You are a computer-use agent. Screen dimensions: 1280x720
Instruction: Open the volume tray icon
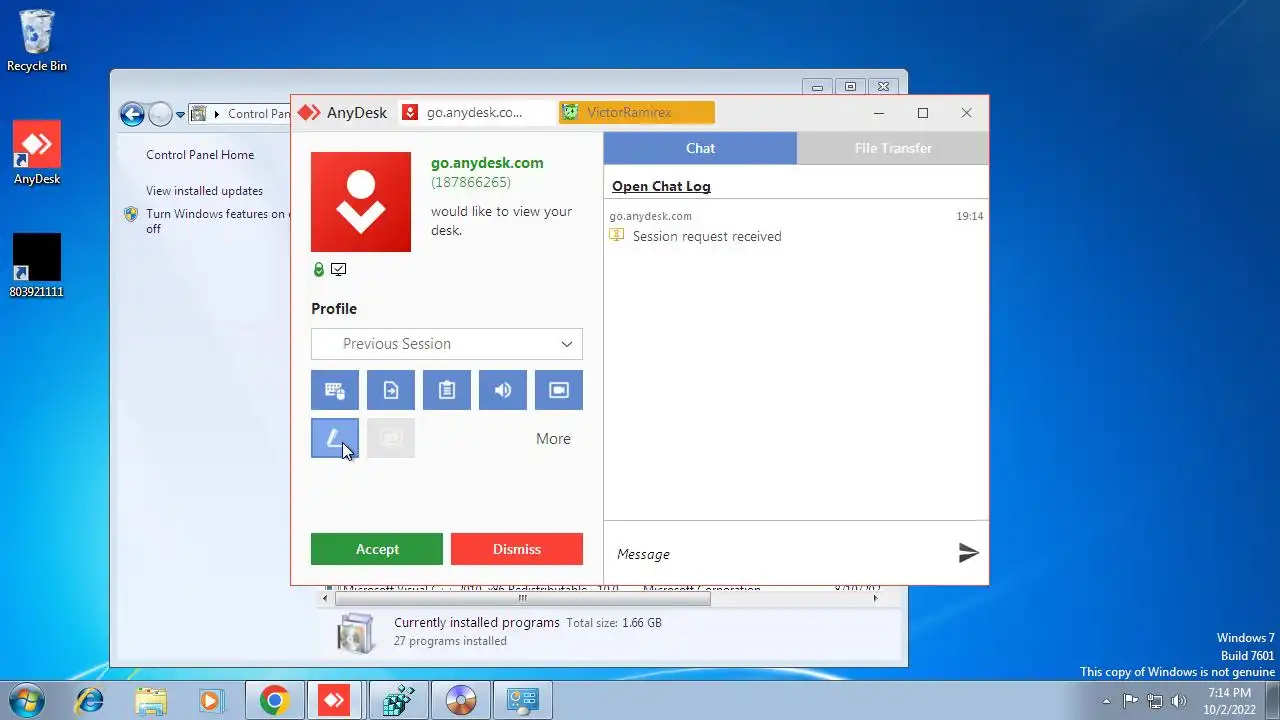click(1179, 701)
